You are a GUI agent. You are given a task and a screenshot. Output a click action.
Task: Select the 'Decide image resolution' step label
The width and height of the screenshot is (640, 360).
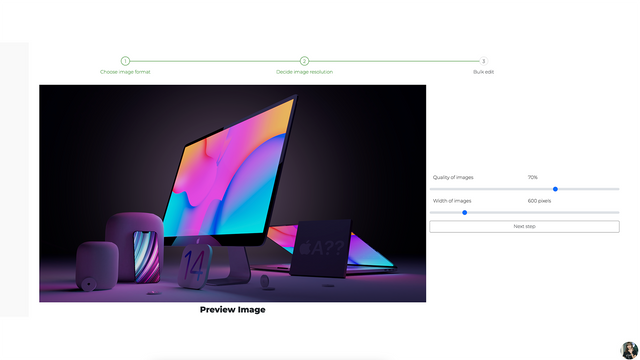pos(304,72)
